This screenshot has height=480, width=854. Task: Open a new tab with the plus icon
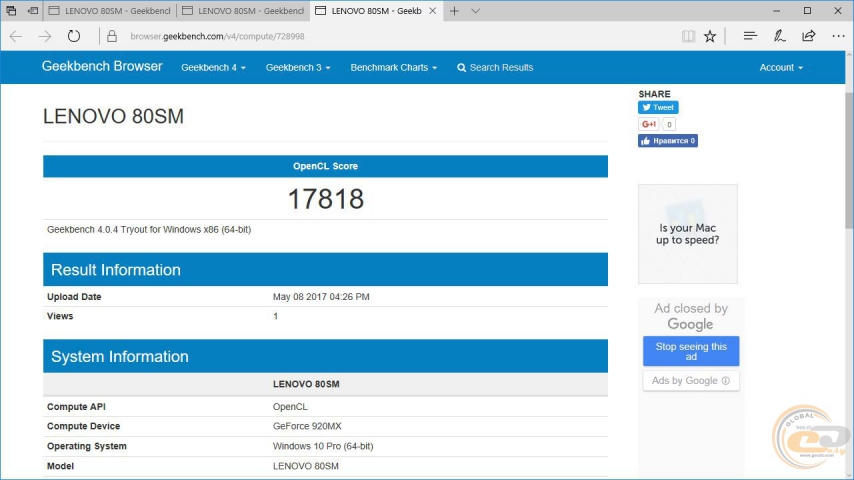(x=454, y=11)
